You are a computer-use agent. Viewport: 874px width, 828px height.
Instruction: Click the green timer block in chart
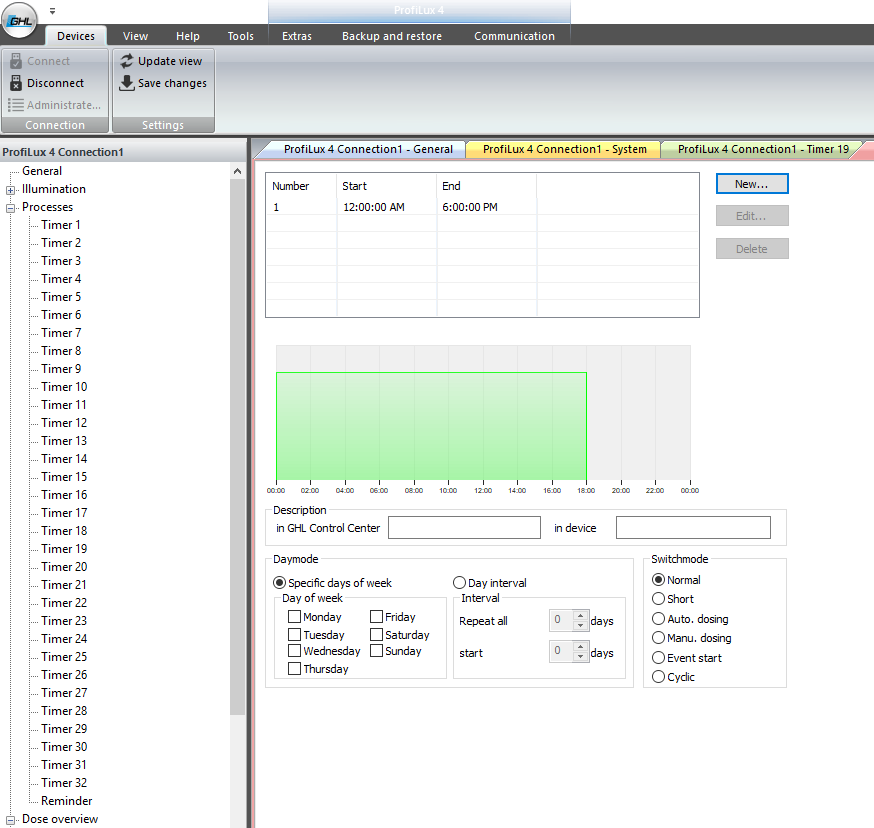(431, 426)
